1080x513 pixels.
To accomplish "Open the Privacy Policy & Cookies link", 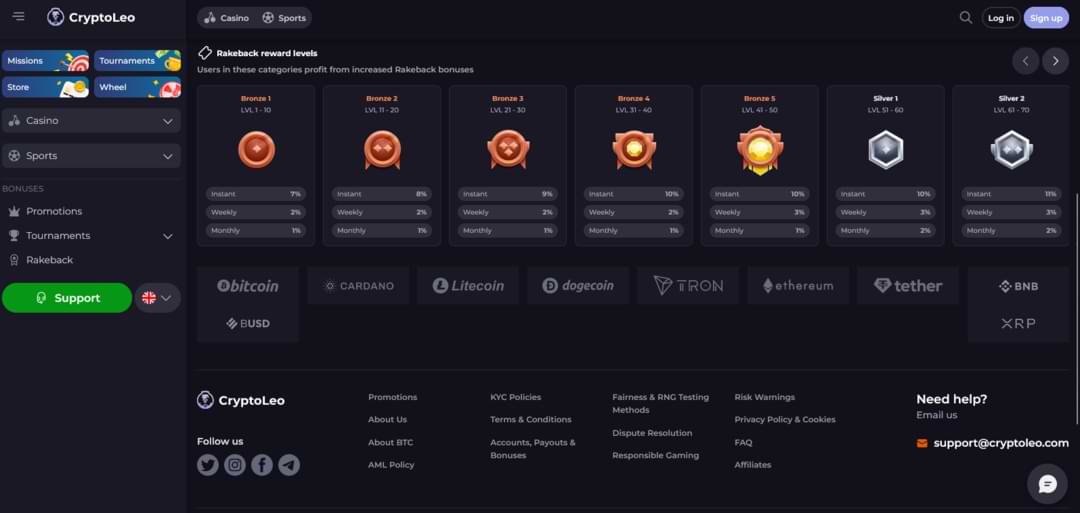I will click(785, 419).
